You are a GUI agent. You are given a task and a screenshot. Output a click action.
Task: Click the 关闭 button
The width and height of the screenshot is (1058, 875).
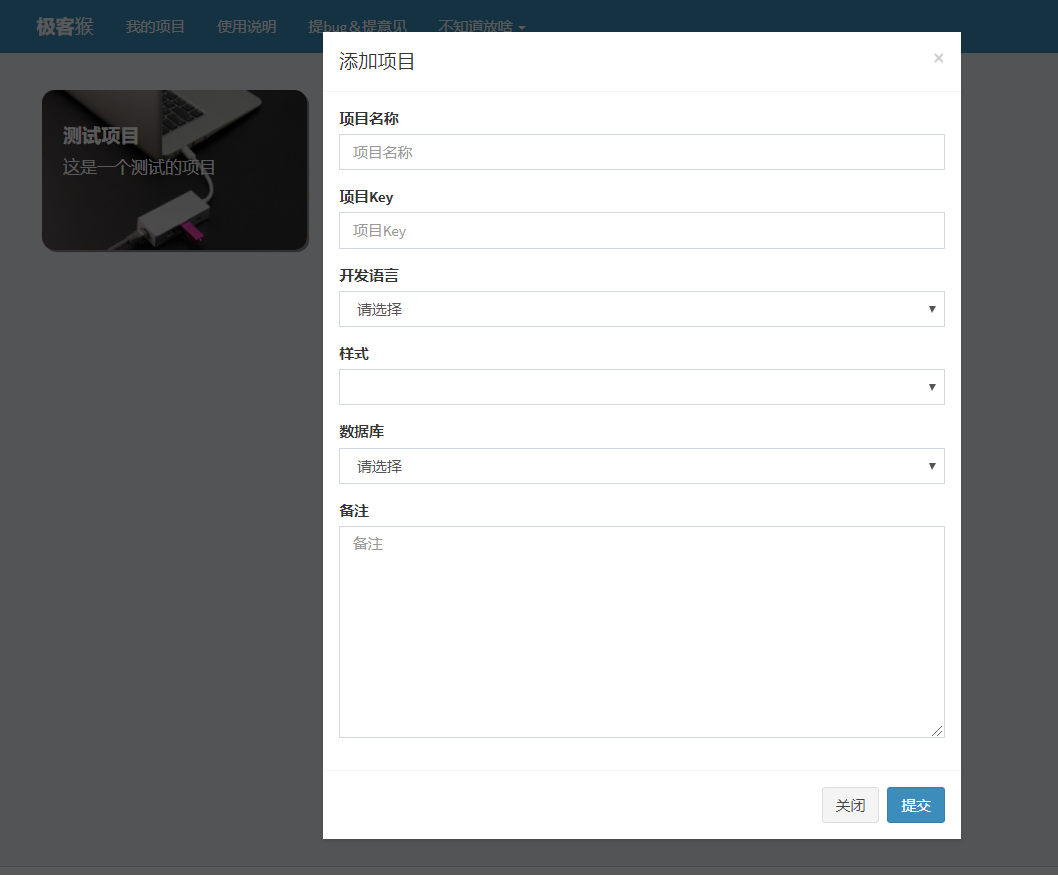tap(850, 805)
